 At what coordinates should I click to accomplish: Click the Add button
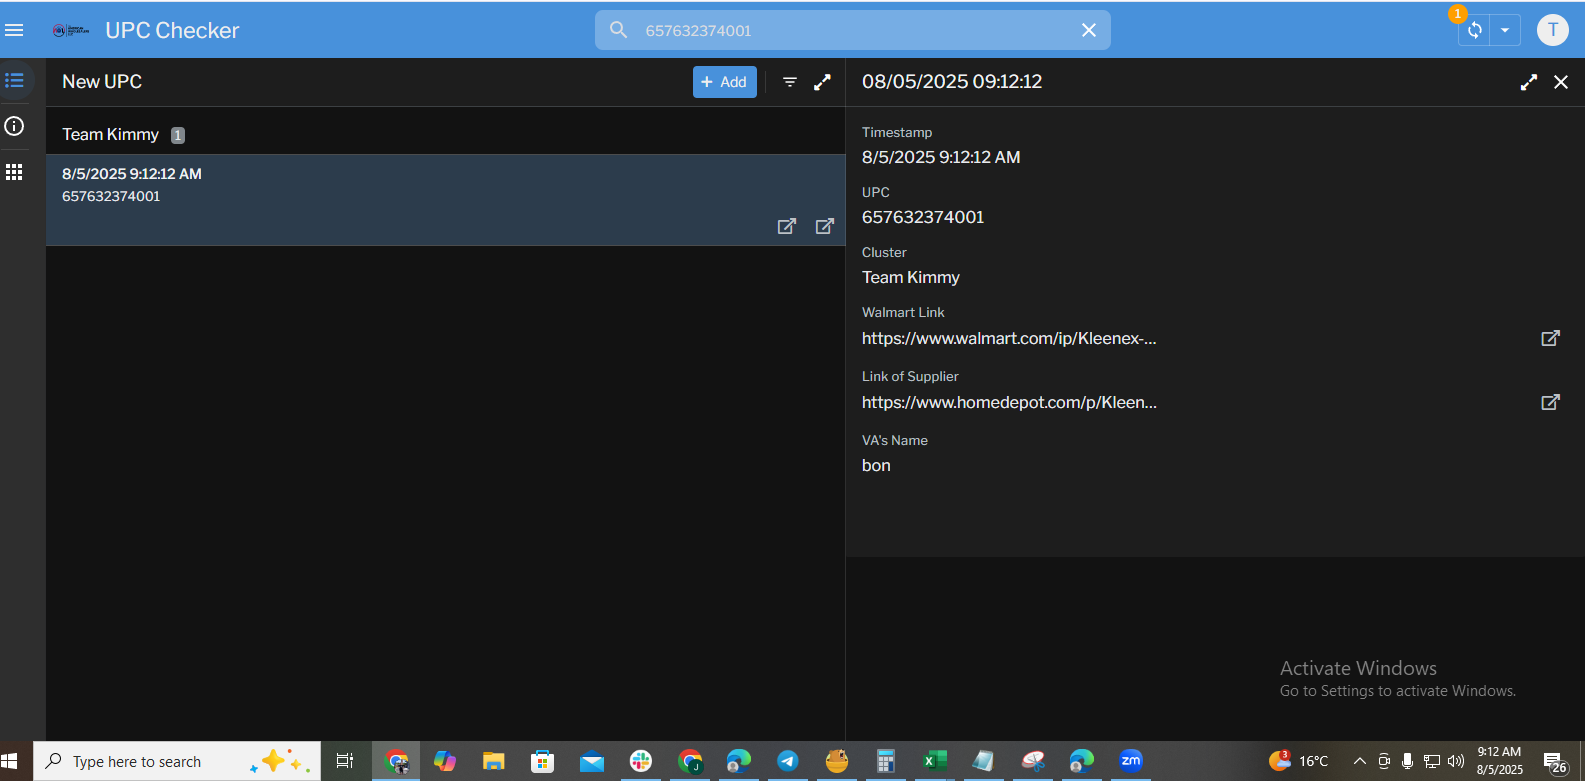point(724,82)
